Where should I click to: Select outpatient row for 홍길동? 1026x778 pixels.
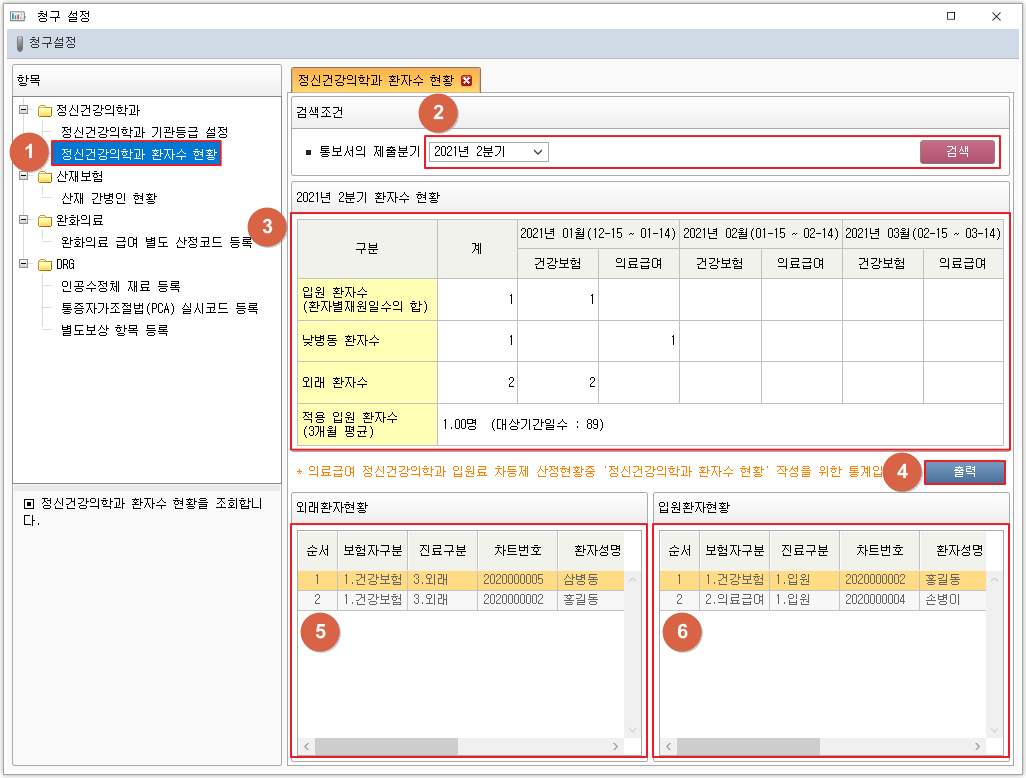pyautogui.click(x=460, y=600)
